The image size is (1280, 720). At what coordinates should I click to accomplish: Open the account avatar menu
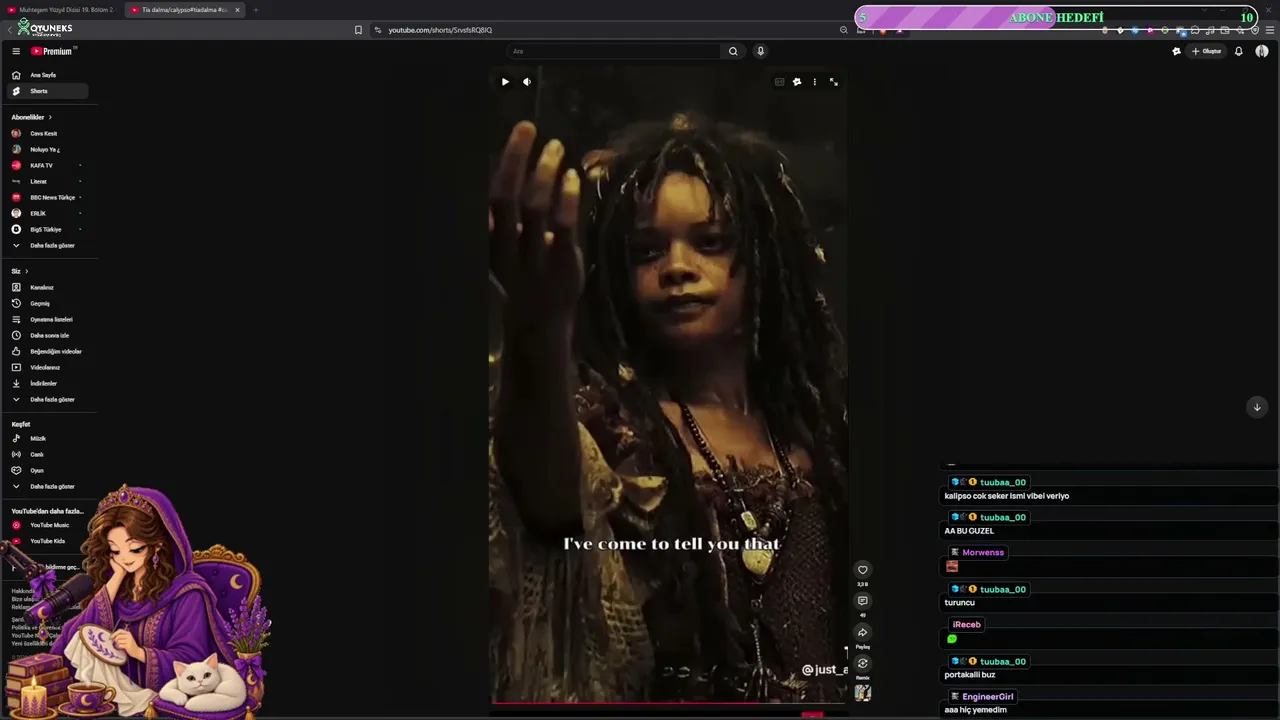[x=1262, y=51]
